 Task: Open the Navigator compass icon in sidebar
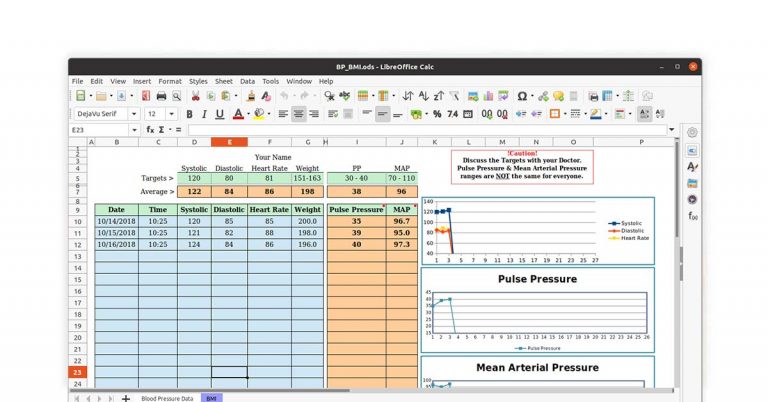(x=692, y=199)
